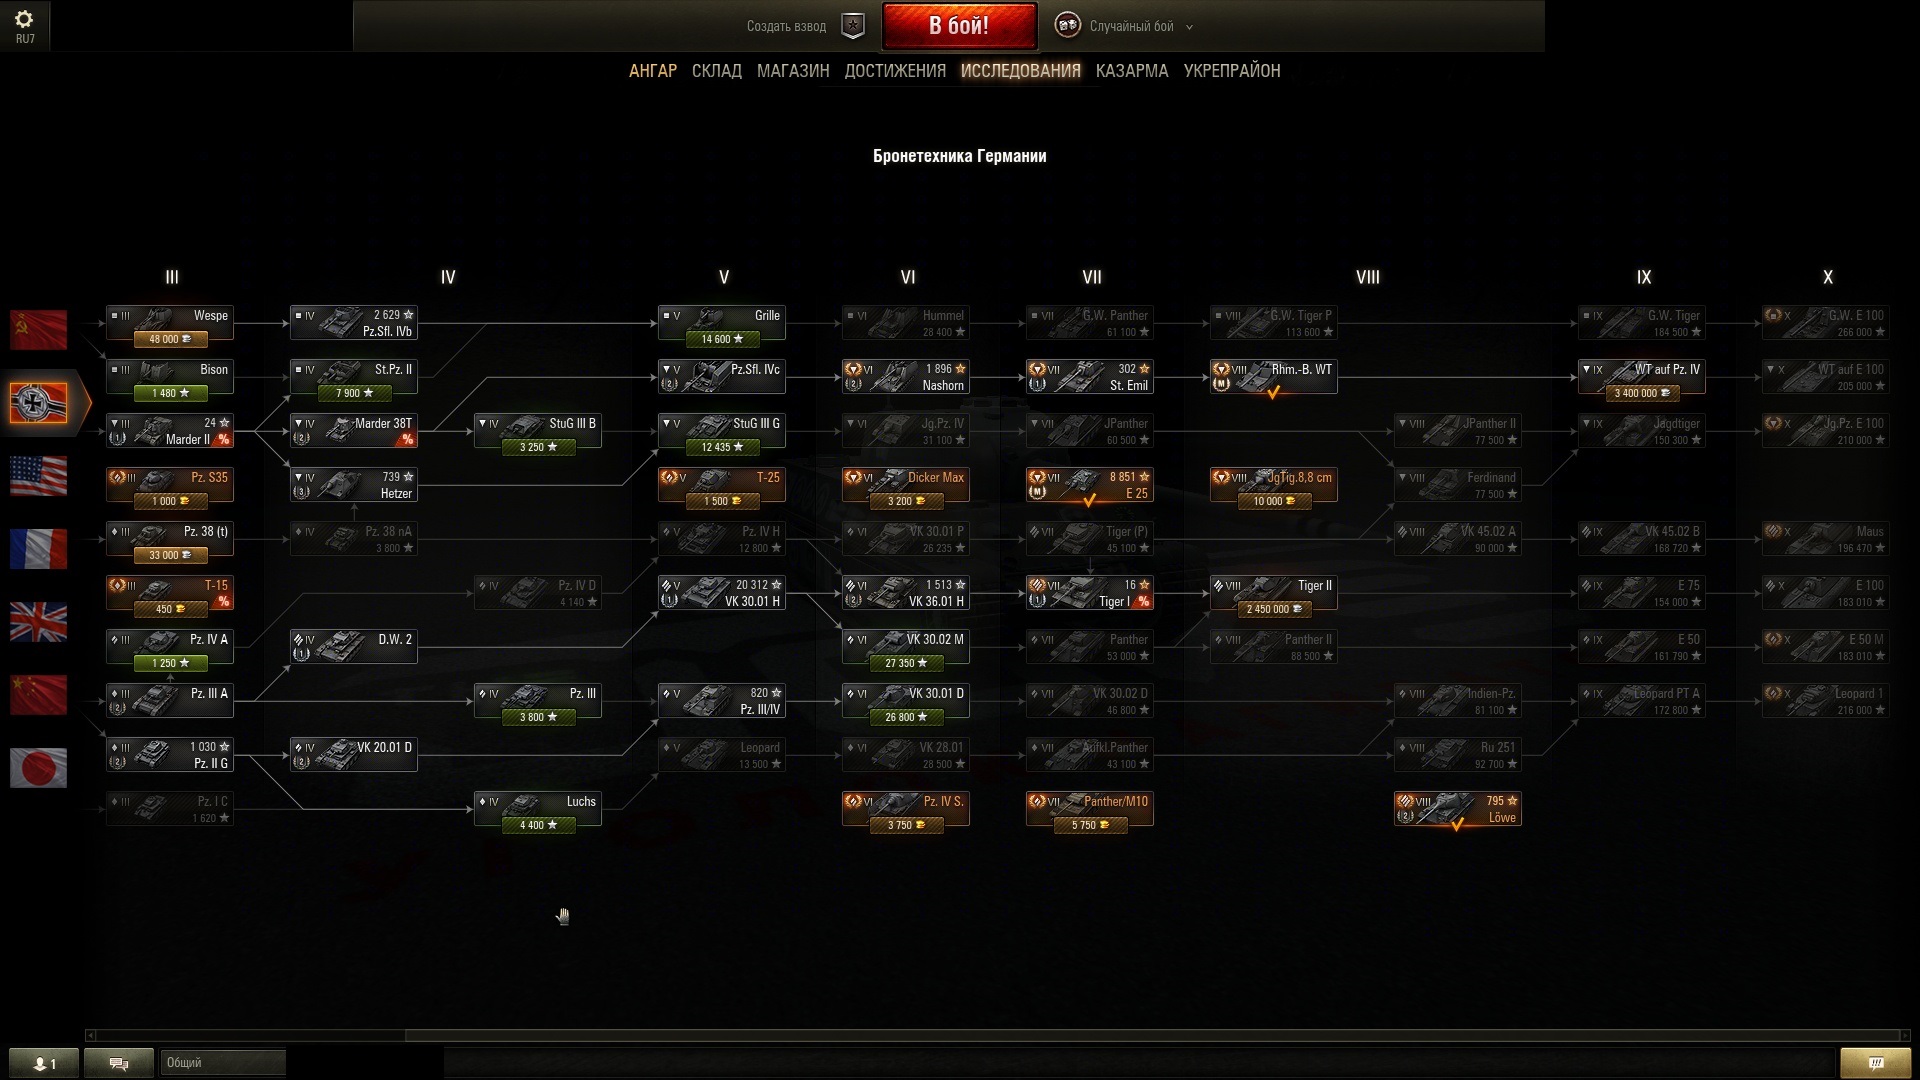Click the platoon shield icon

click(852, 26)
